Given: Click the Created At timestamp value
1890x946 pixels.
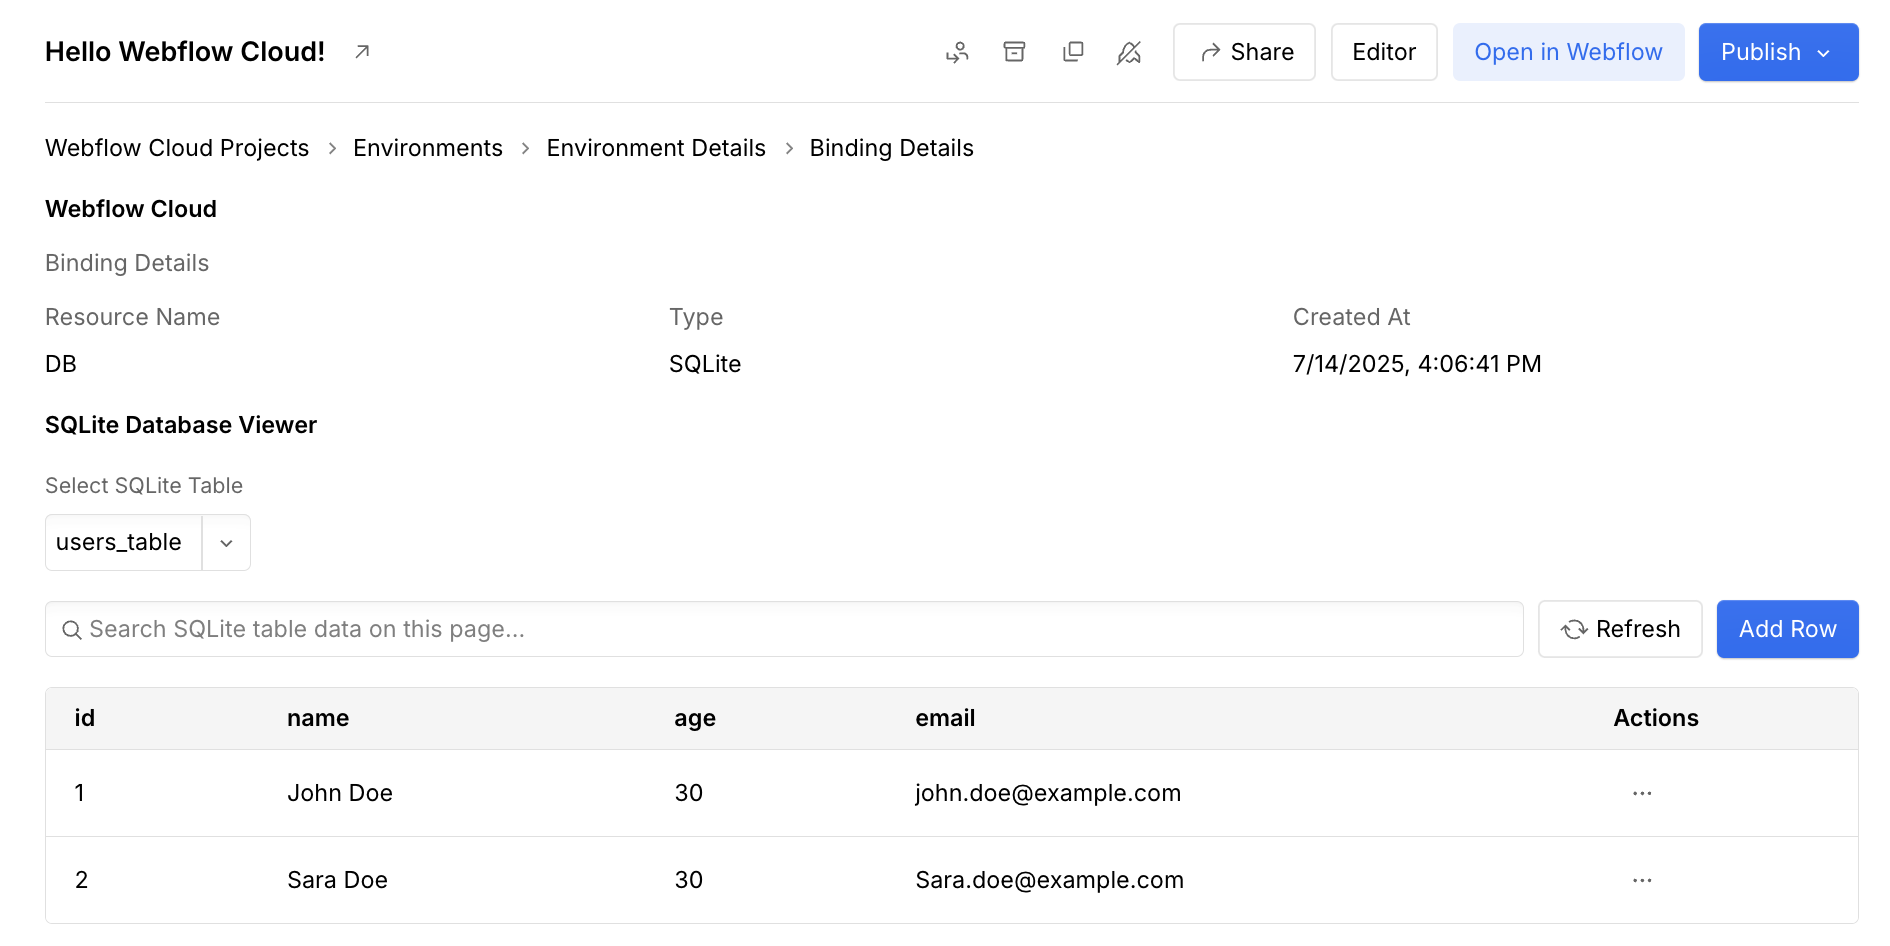Looking at the screenshot, I should click(x=1417, y=364).
